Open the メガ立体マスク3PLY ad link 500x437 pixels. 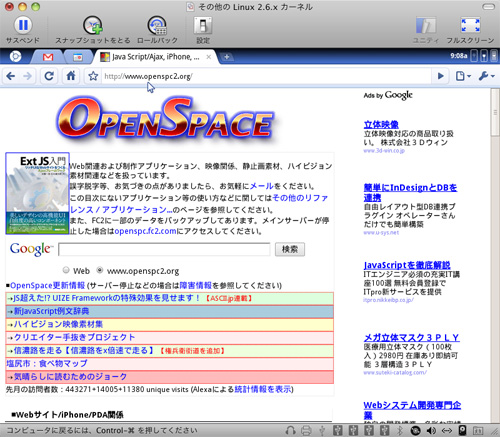pyautogui.click(x=411, y=338)
